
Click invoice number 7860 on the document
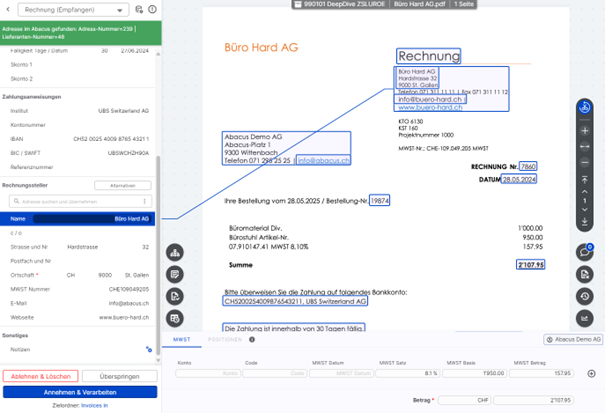[528, 166]
